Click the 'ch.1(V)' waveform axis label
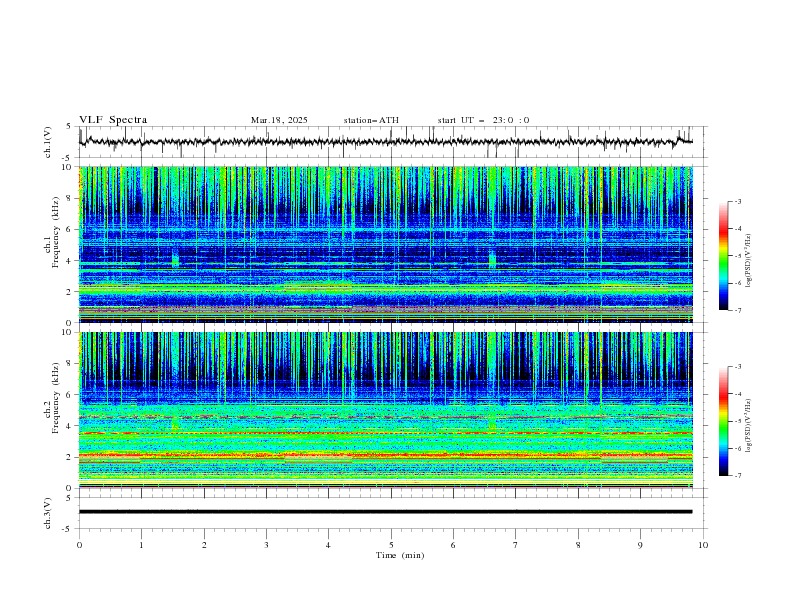 [x=48, y=142]
